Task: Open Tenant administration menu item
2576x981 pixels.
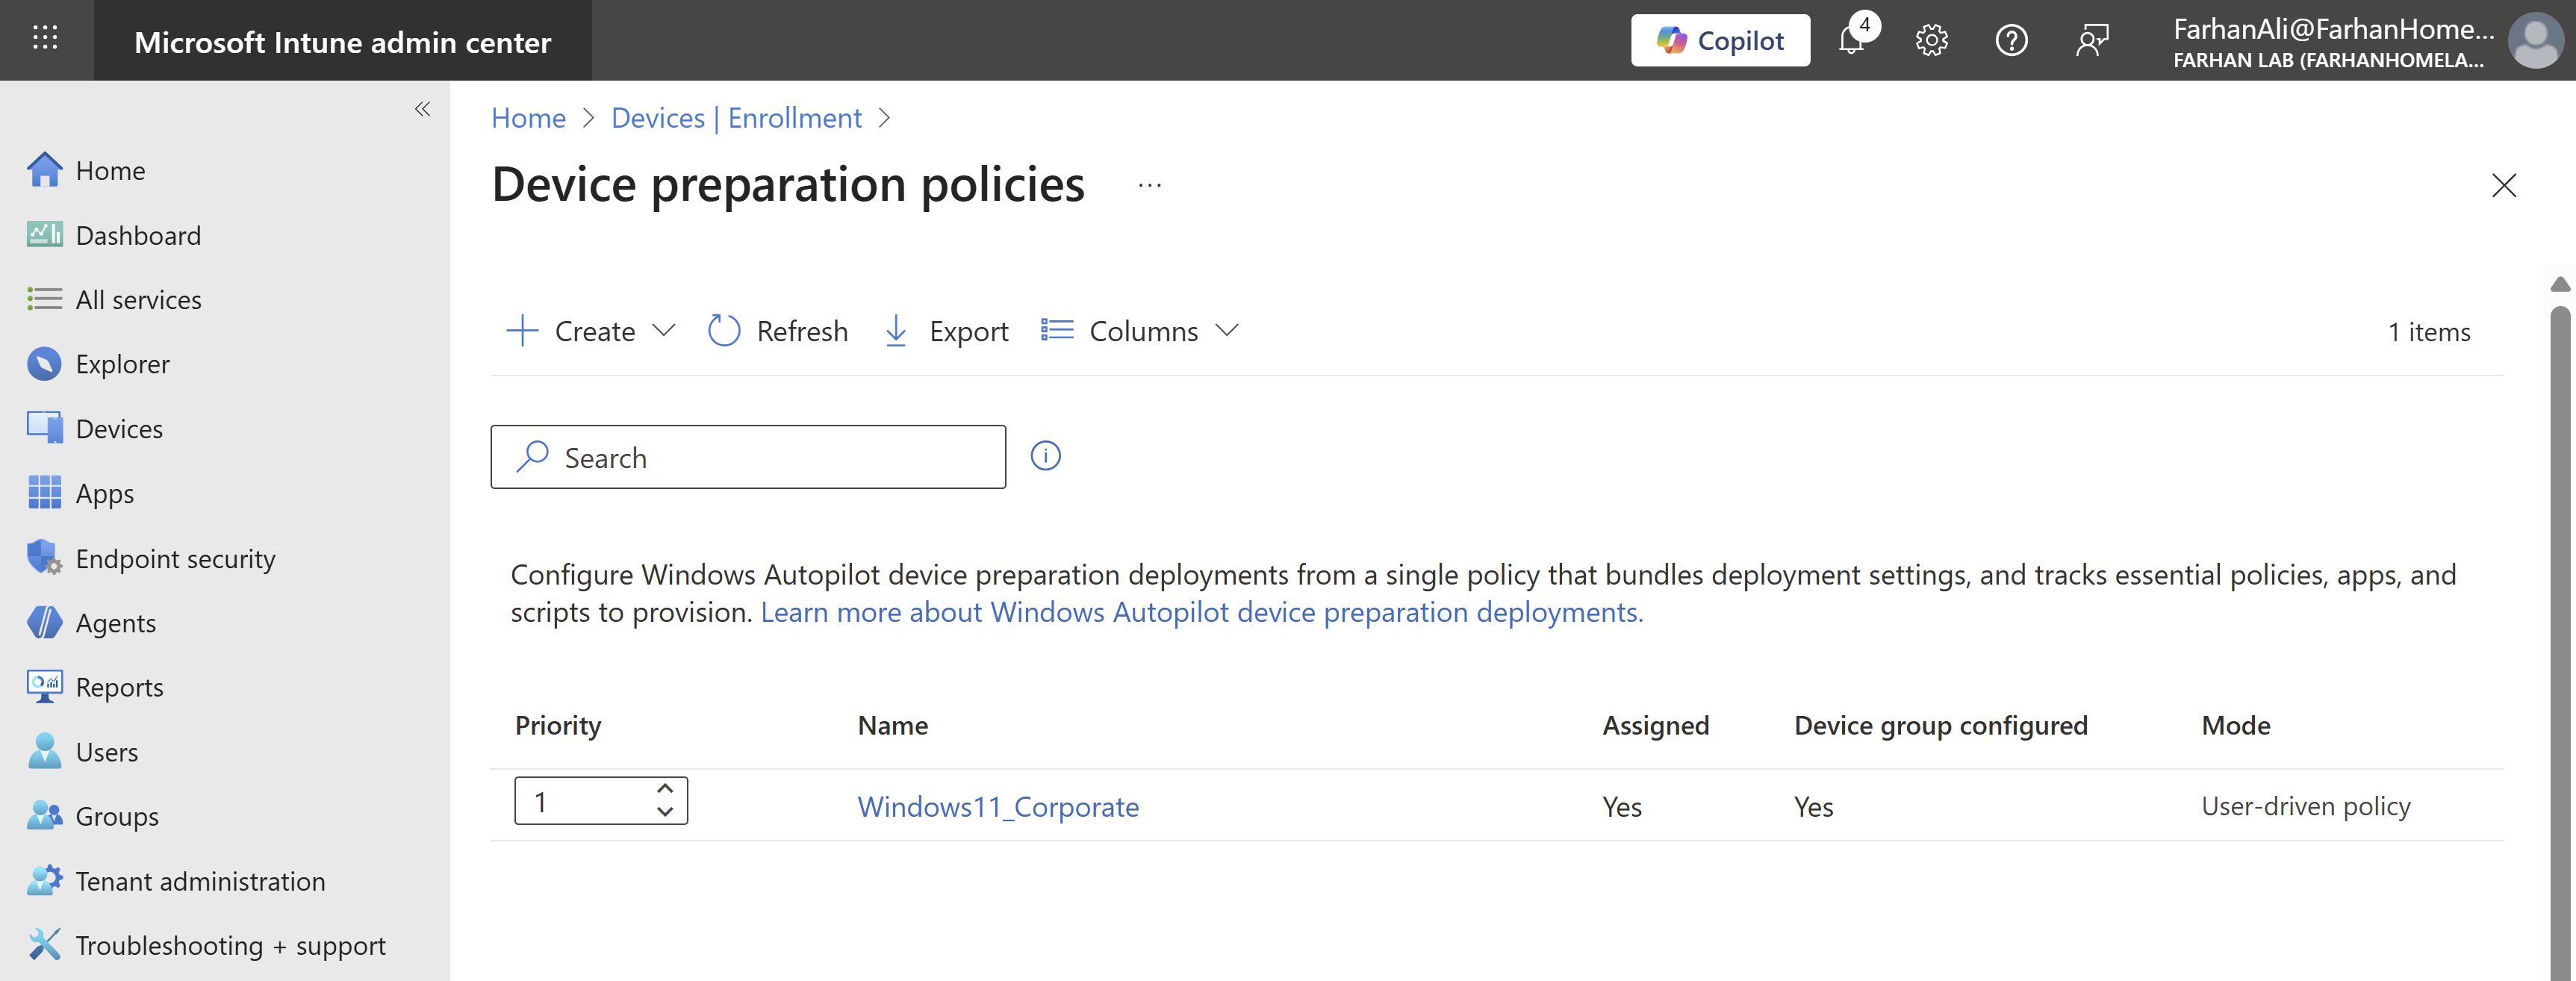Action: pos(200,881)
